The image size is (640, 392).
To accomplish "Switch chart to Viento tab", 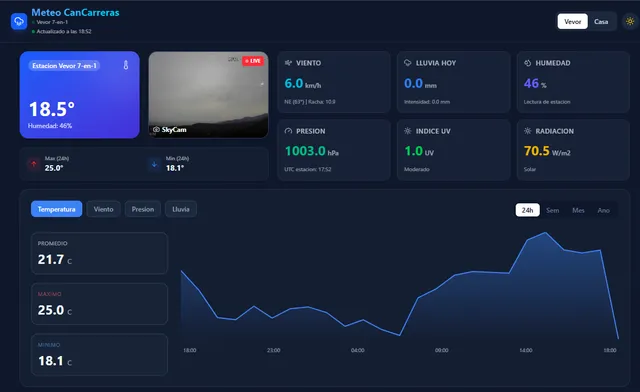I will coord(103,209).
